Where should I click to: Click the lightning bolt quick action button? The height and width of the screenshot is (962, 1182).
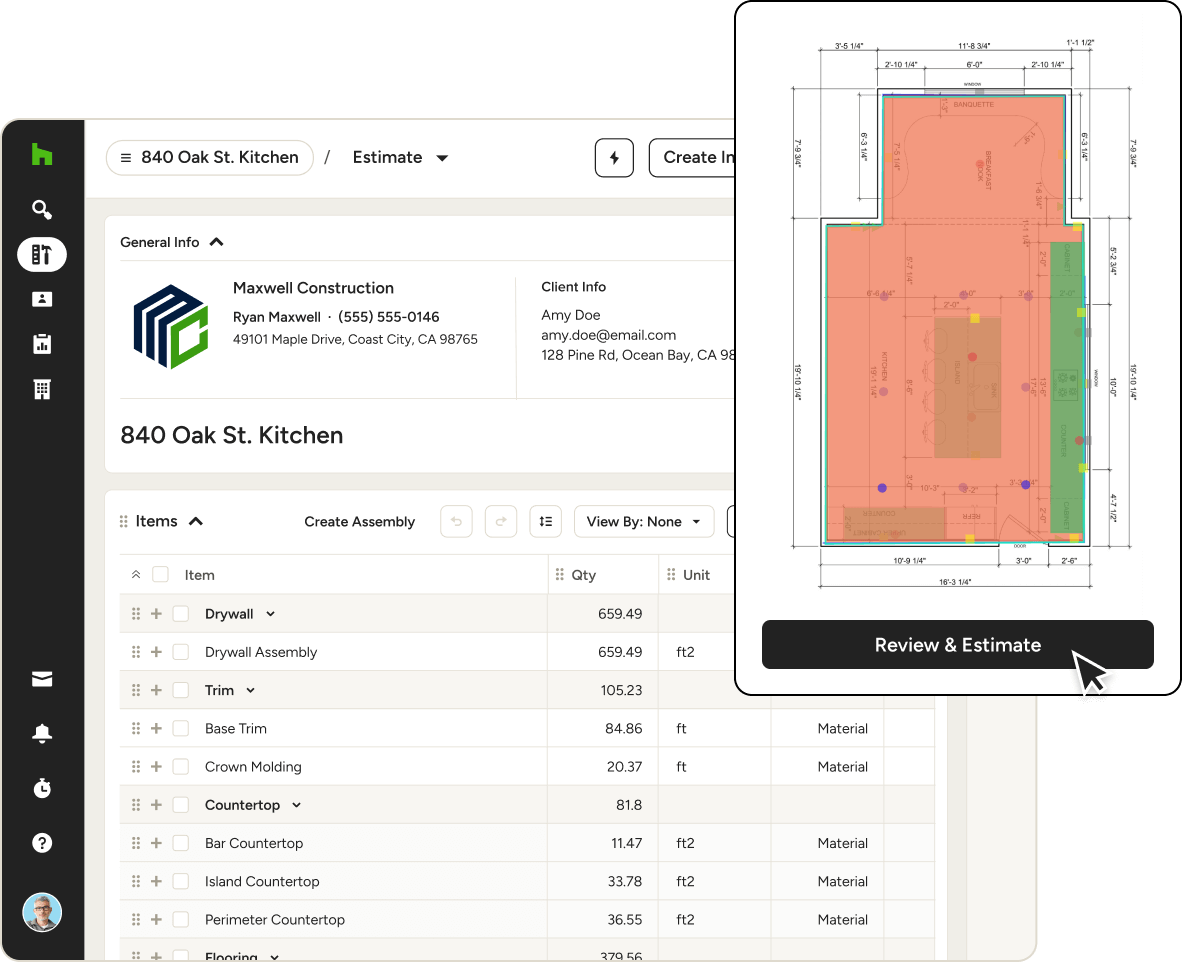(614, 158)
